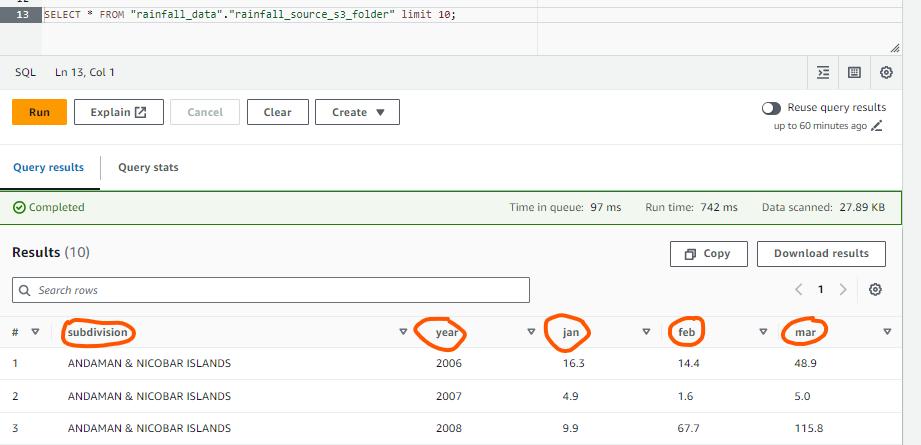Open the results table preferences gear
The image size is (921, 445).
(x=875, y=289)
